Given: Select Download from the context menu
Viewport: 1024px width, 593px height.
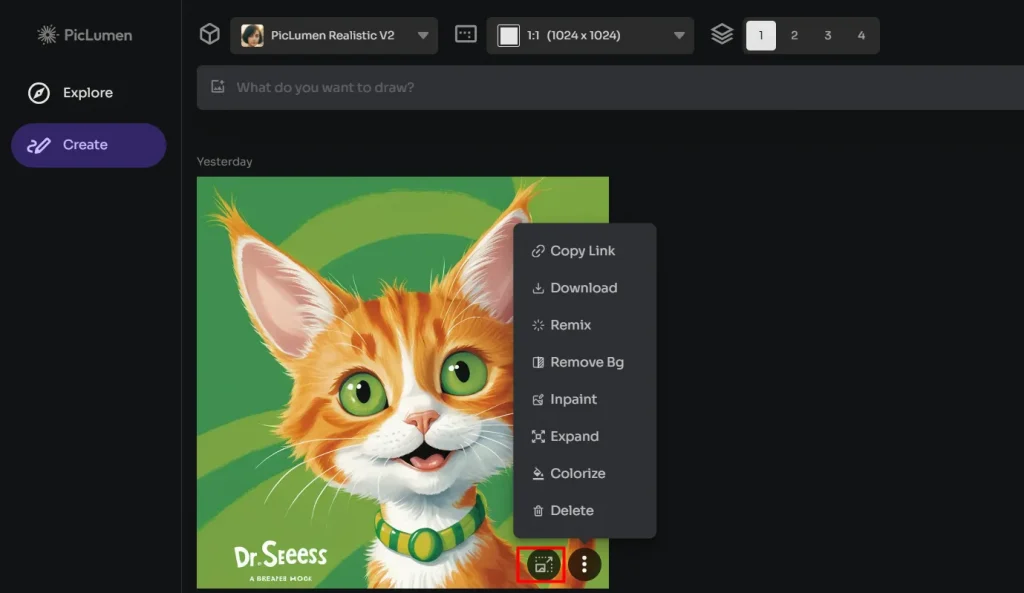Looking at the screenshot, I should click(x=583, y=287).
